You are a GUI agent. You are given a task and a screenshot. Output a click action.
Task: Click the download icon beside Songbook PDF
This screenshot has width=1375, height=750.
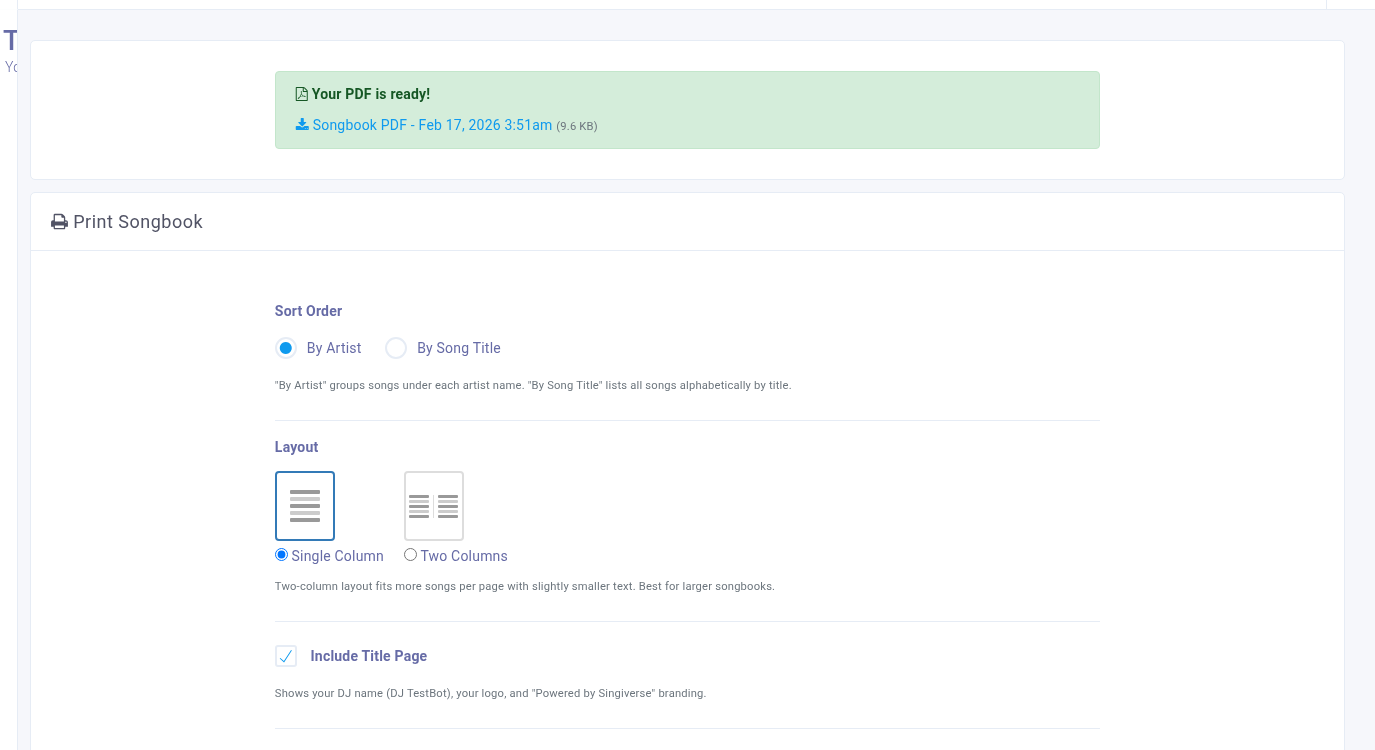tap(302, 125)
